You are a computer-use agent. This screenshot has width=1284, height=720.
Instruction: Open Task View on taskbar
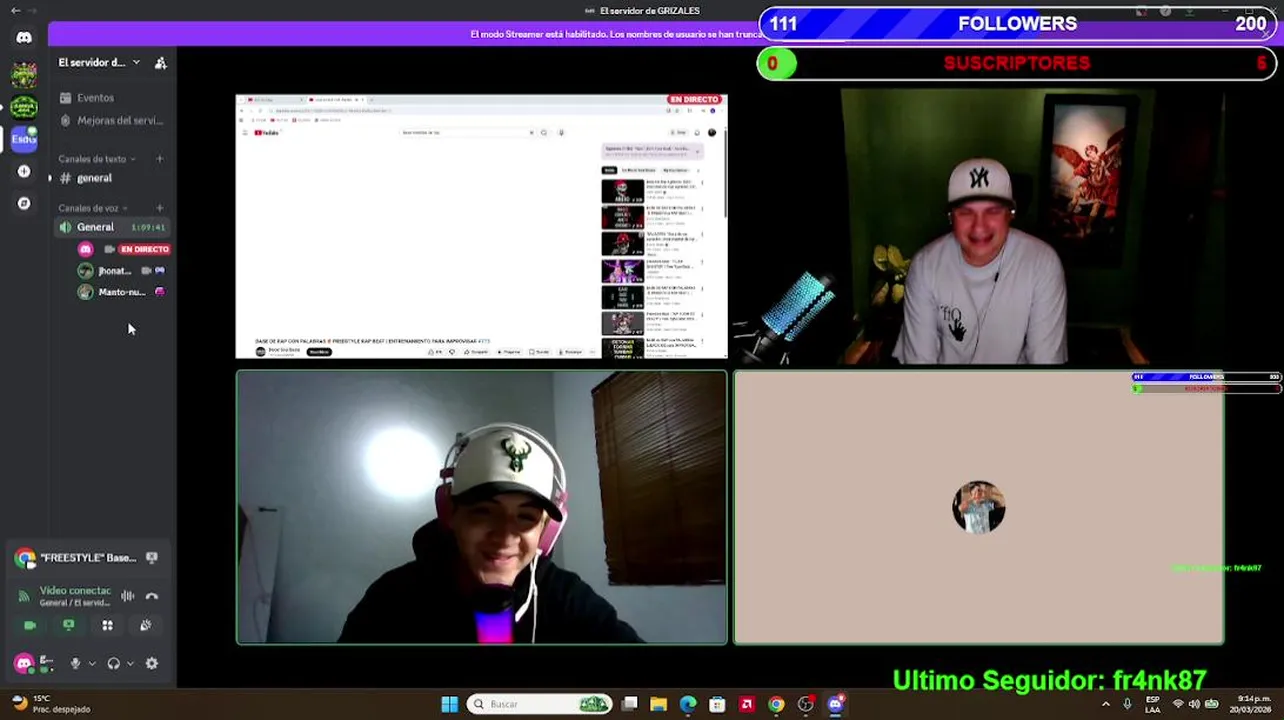tap(630, 704)
